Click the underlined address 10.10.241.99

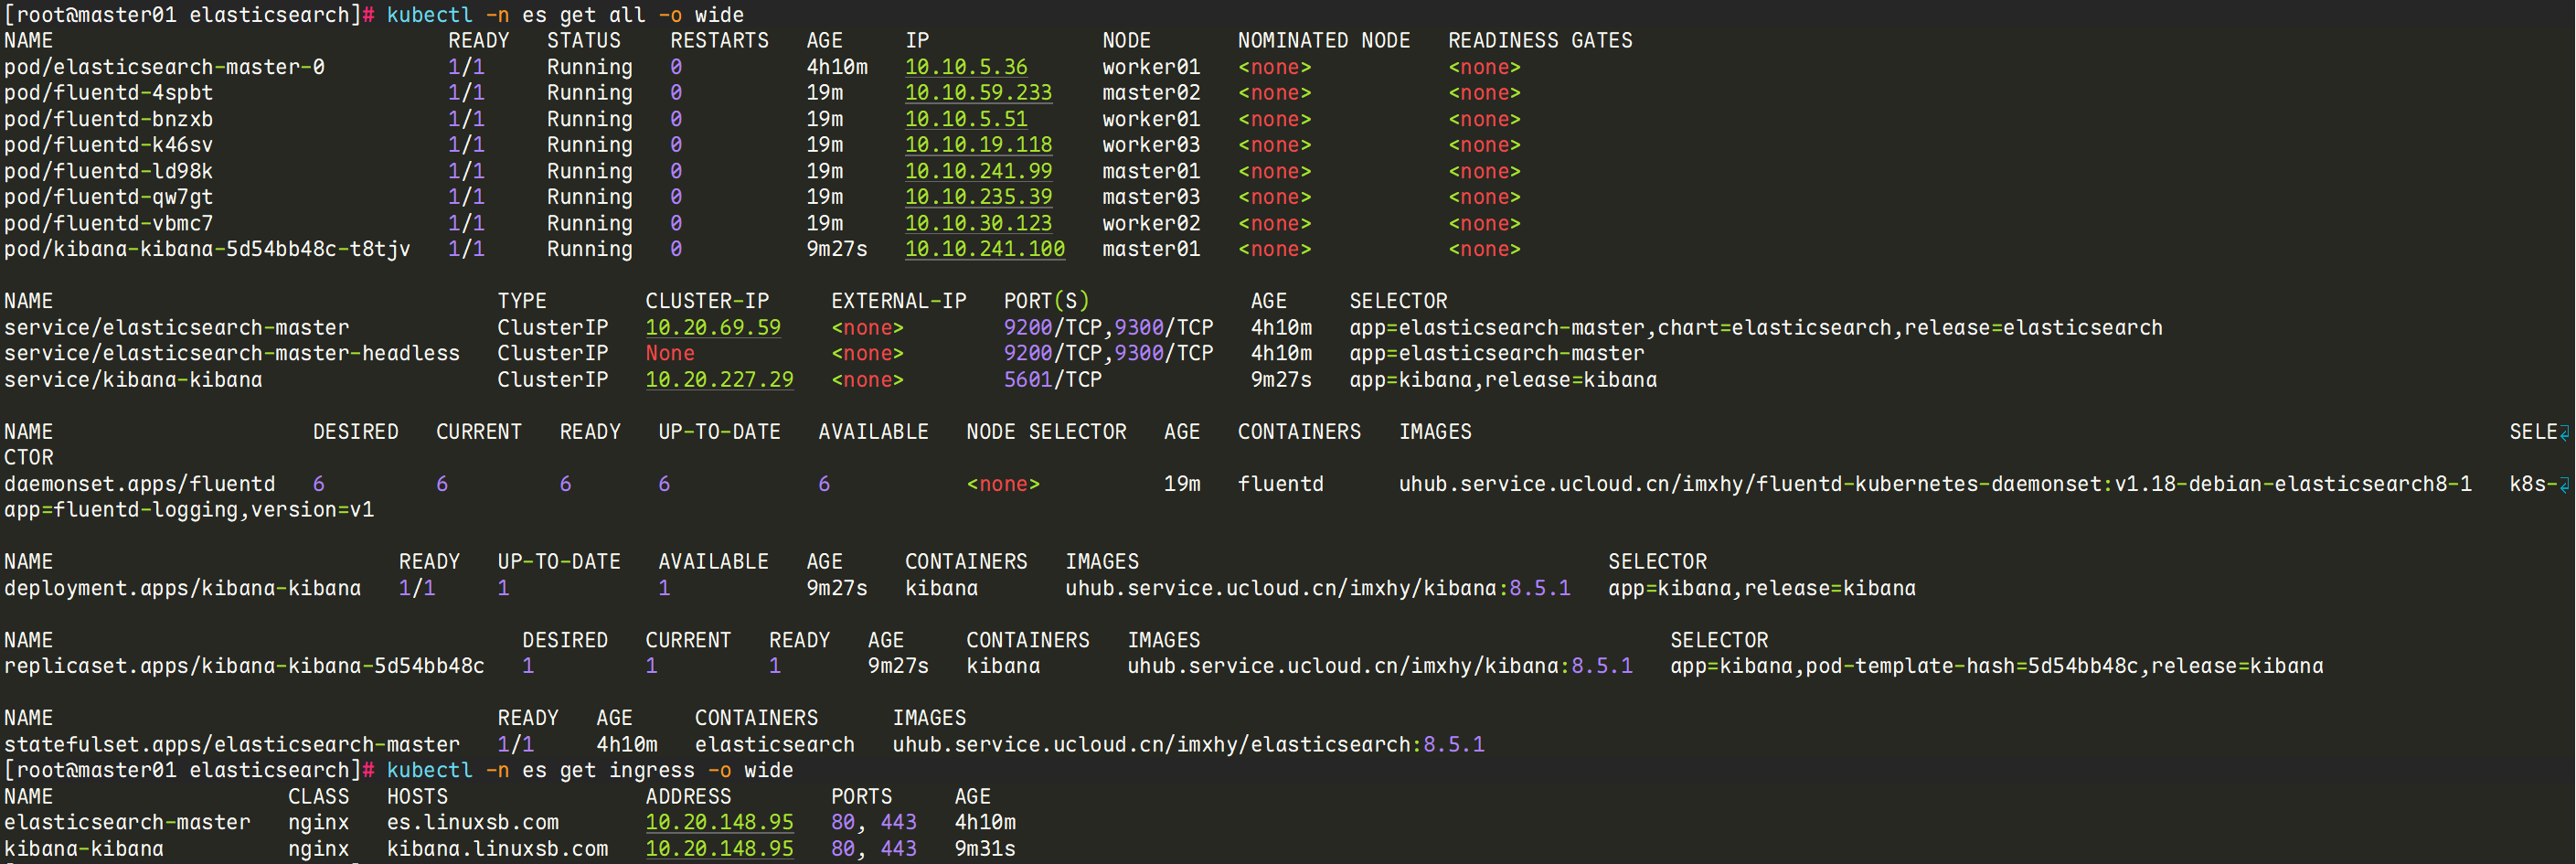(x=977, y=171)
